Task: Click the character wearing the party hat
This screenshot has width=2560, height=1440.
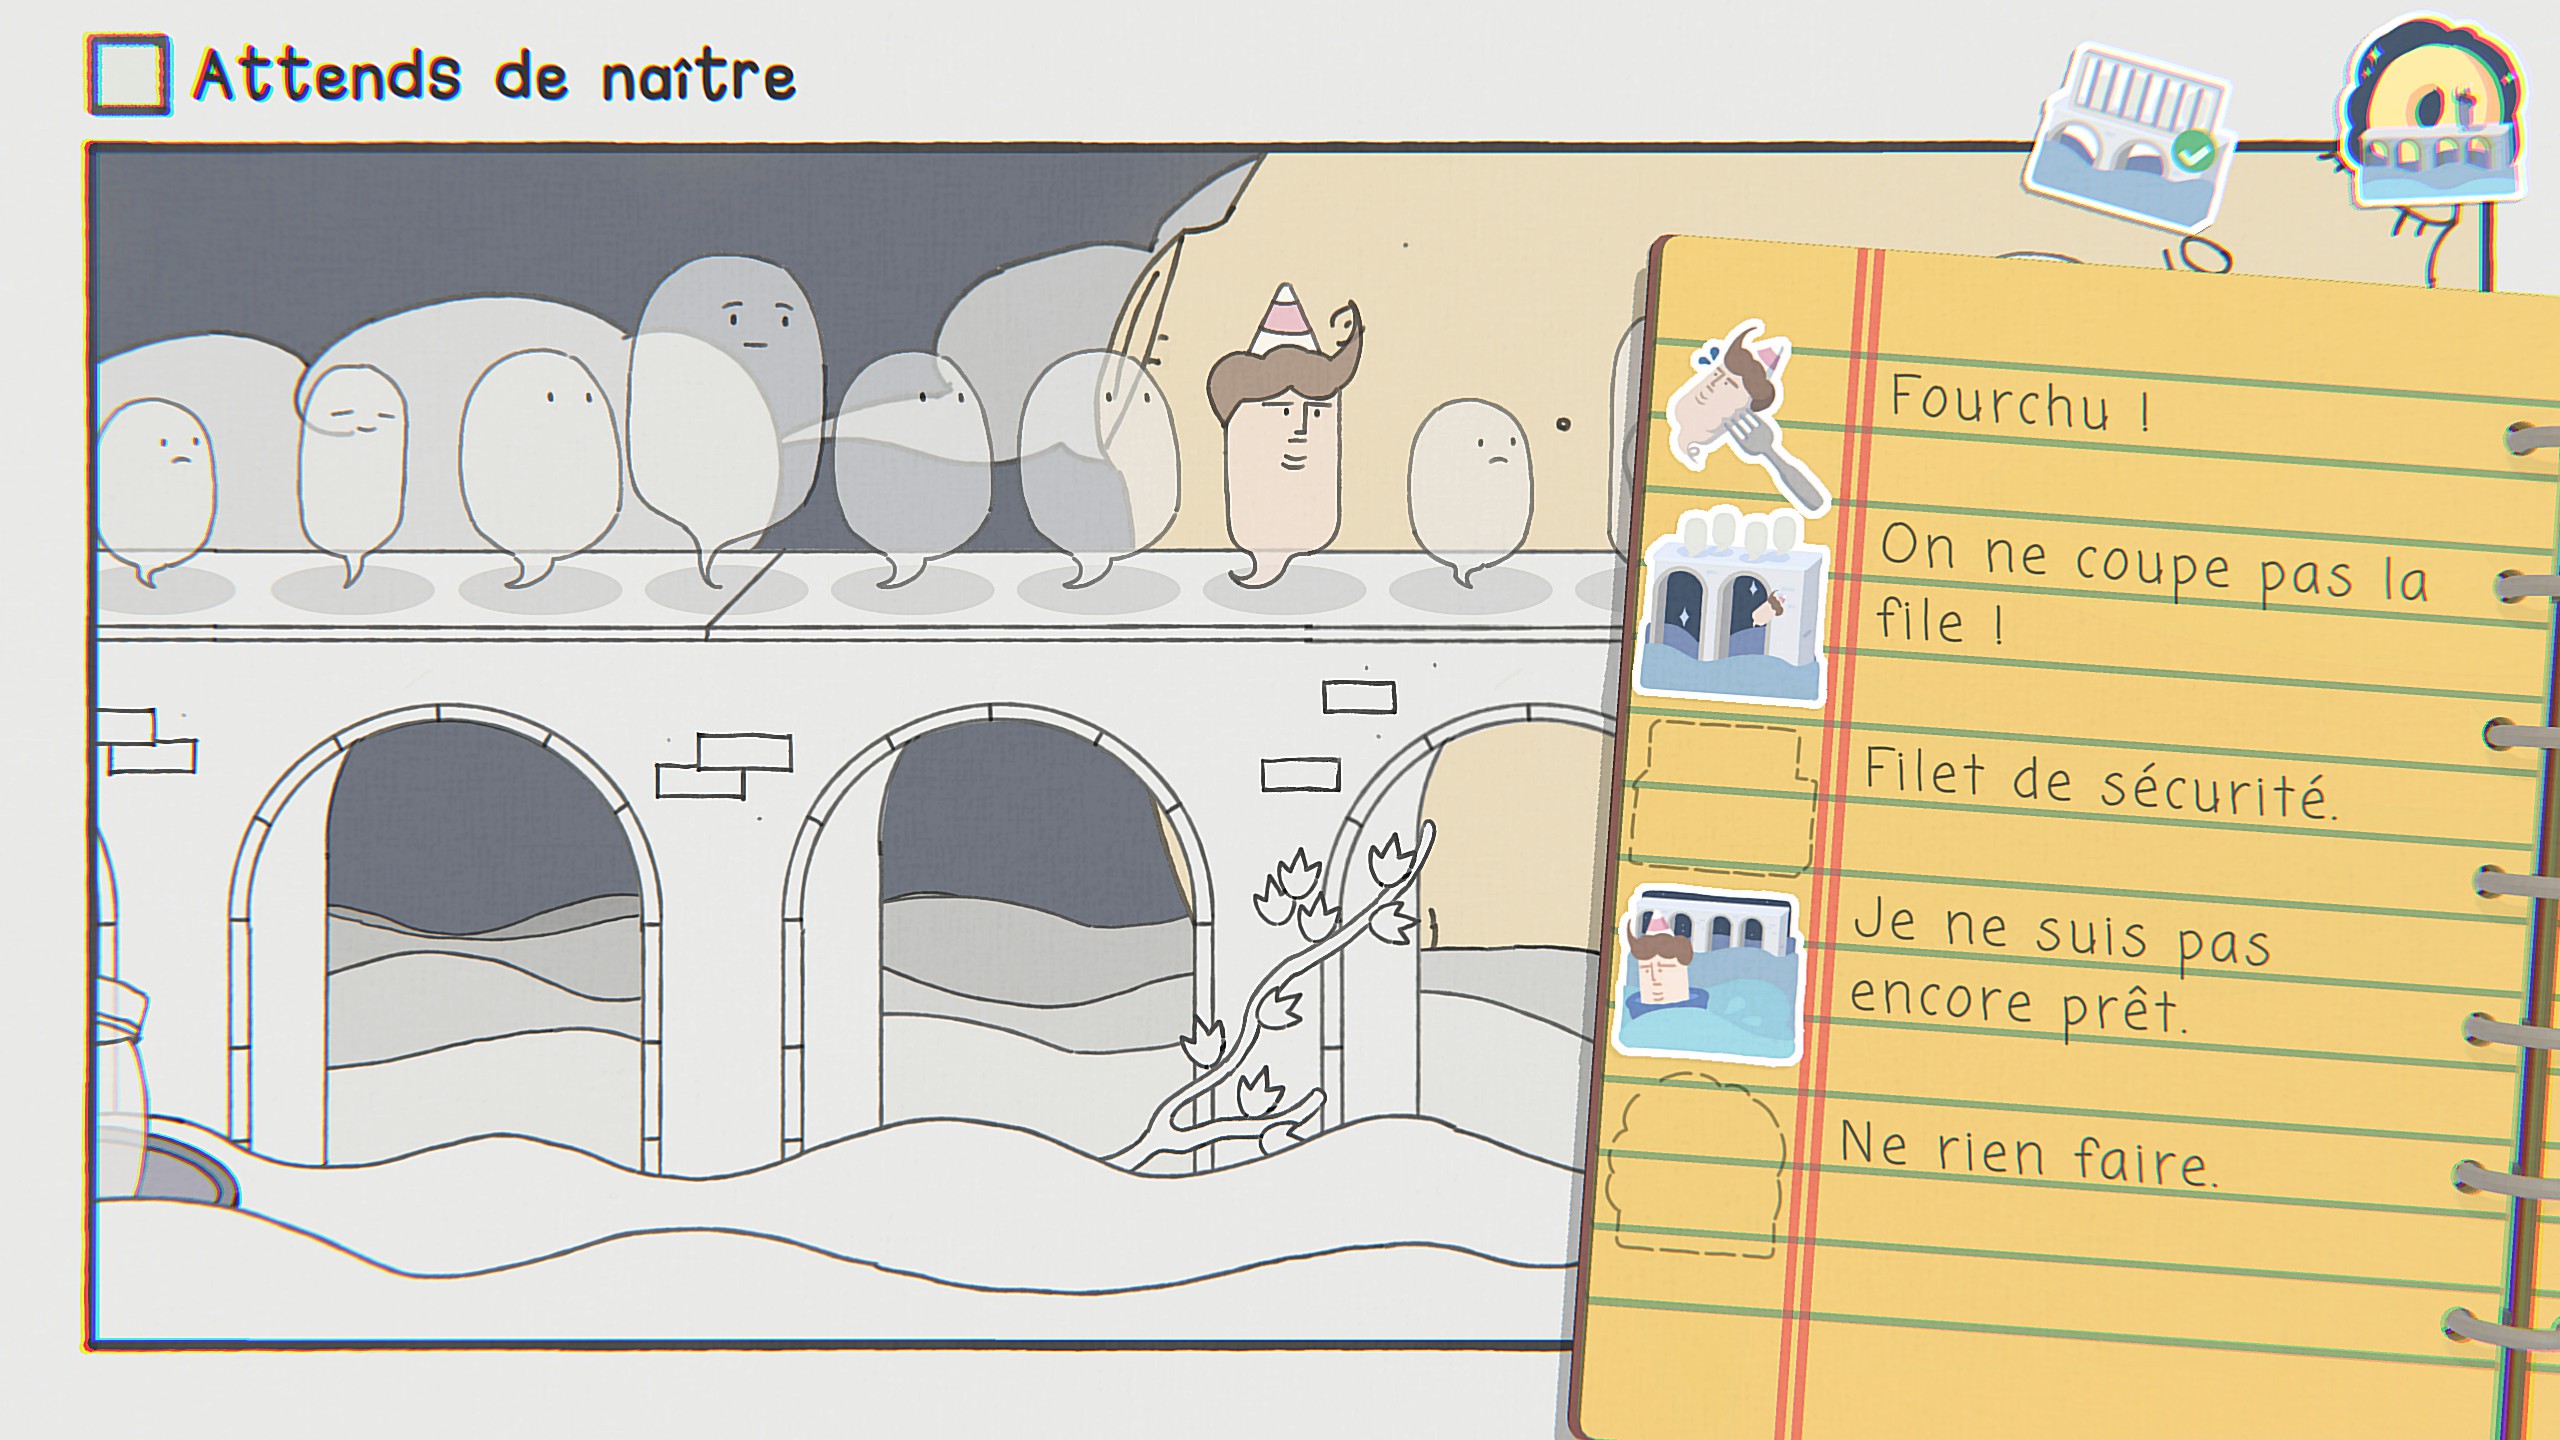Action: click(x=1284, y=440)
